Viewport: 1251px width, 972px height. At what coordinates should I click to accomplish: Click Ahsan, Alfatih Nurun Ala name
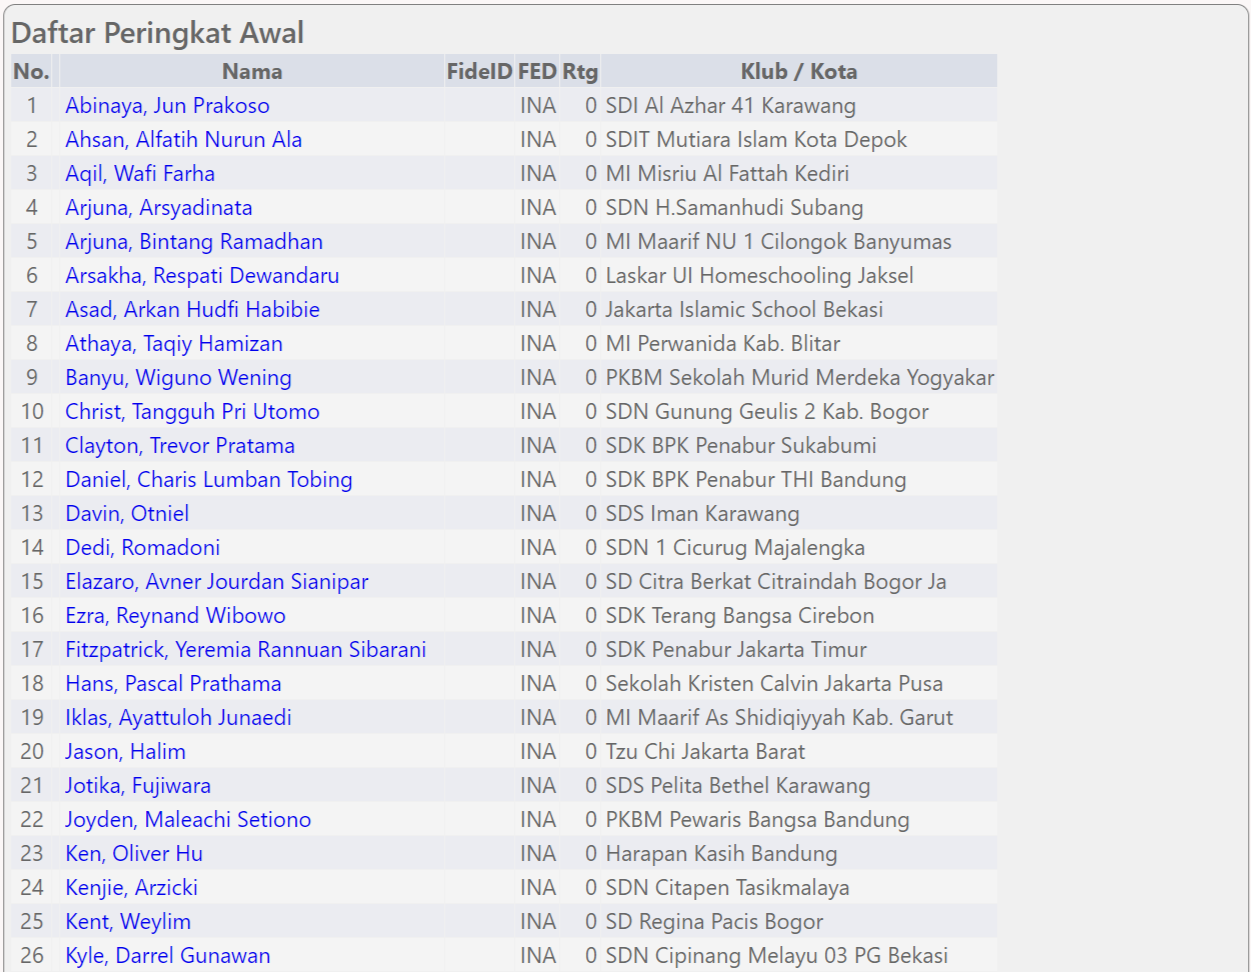[183, 140]
